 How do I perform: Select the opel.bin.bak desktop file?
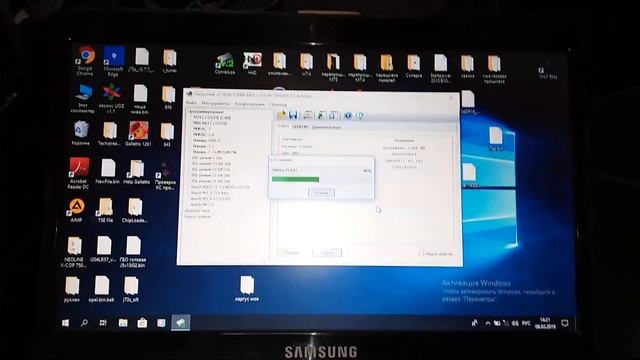[x=101, y=288]
